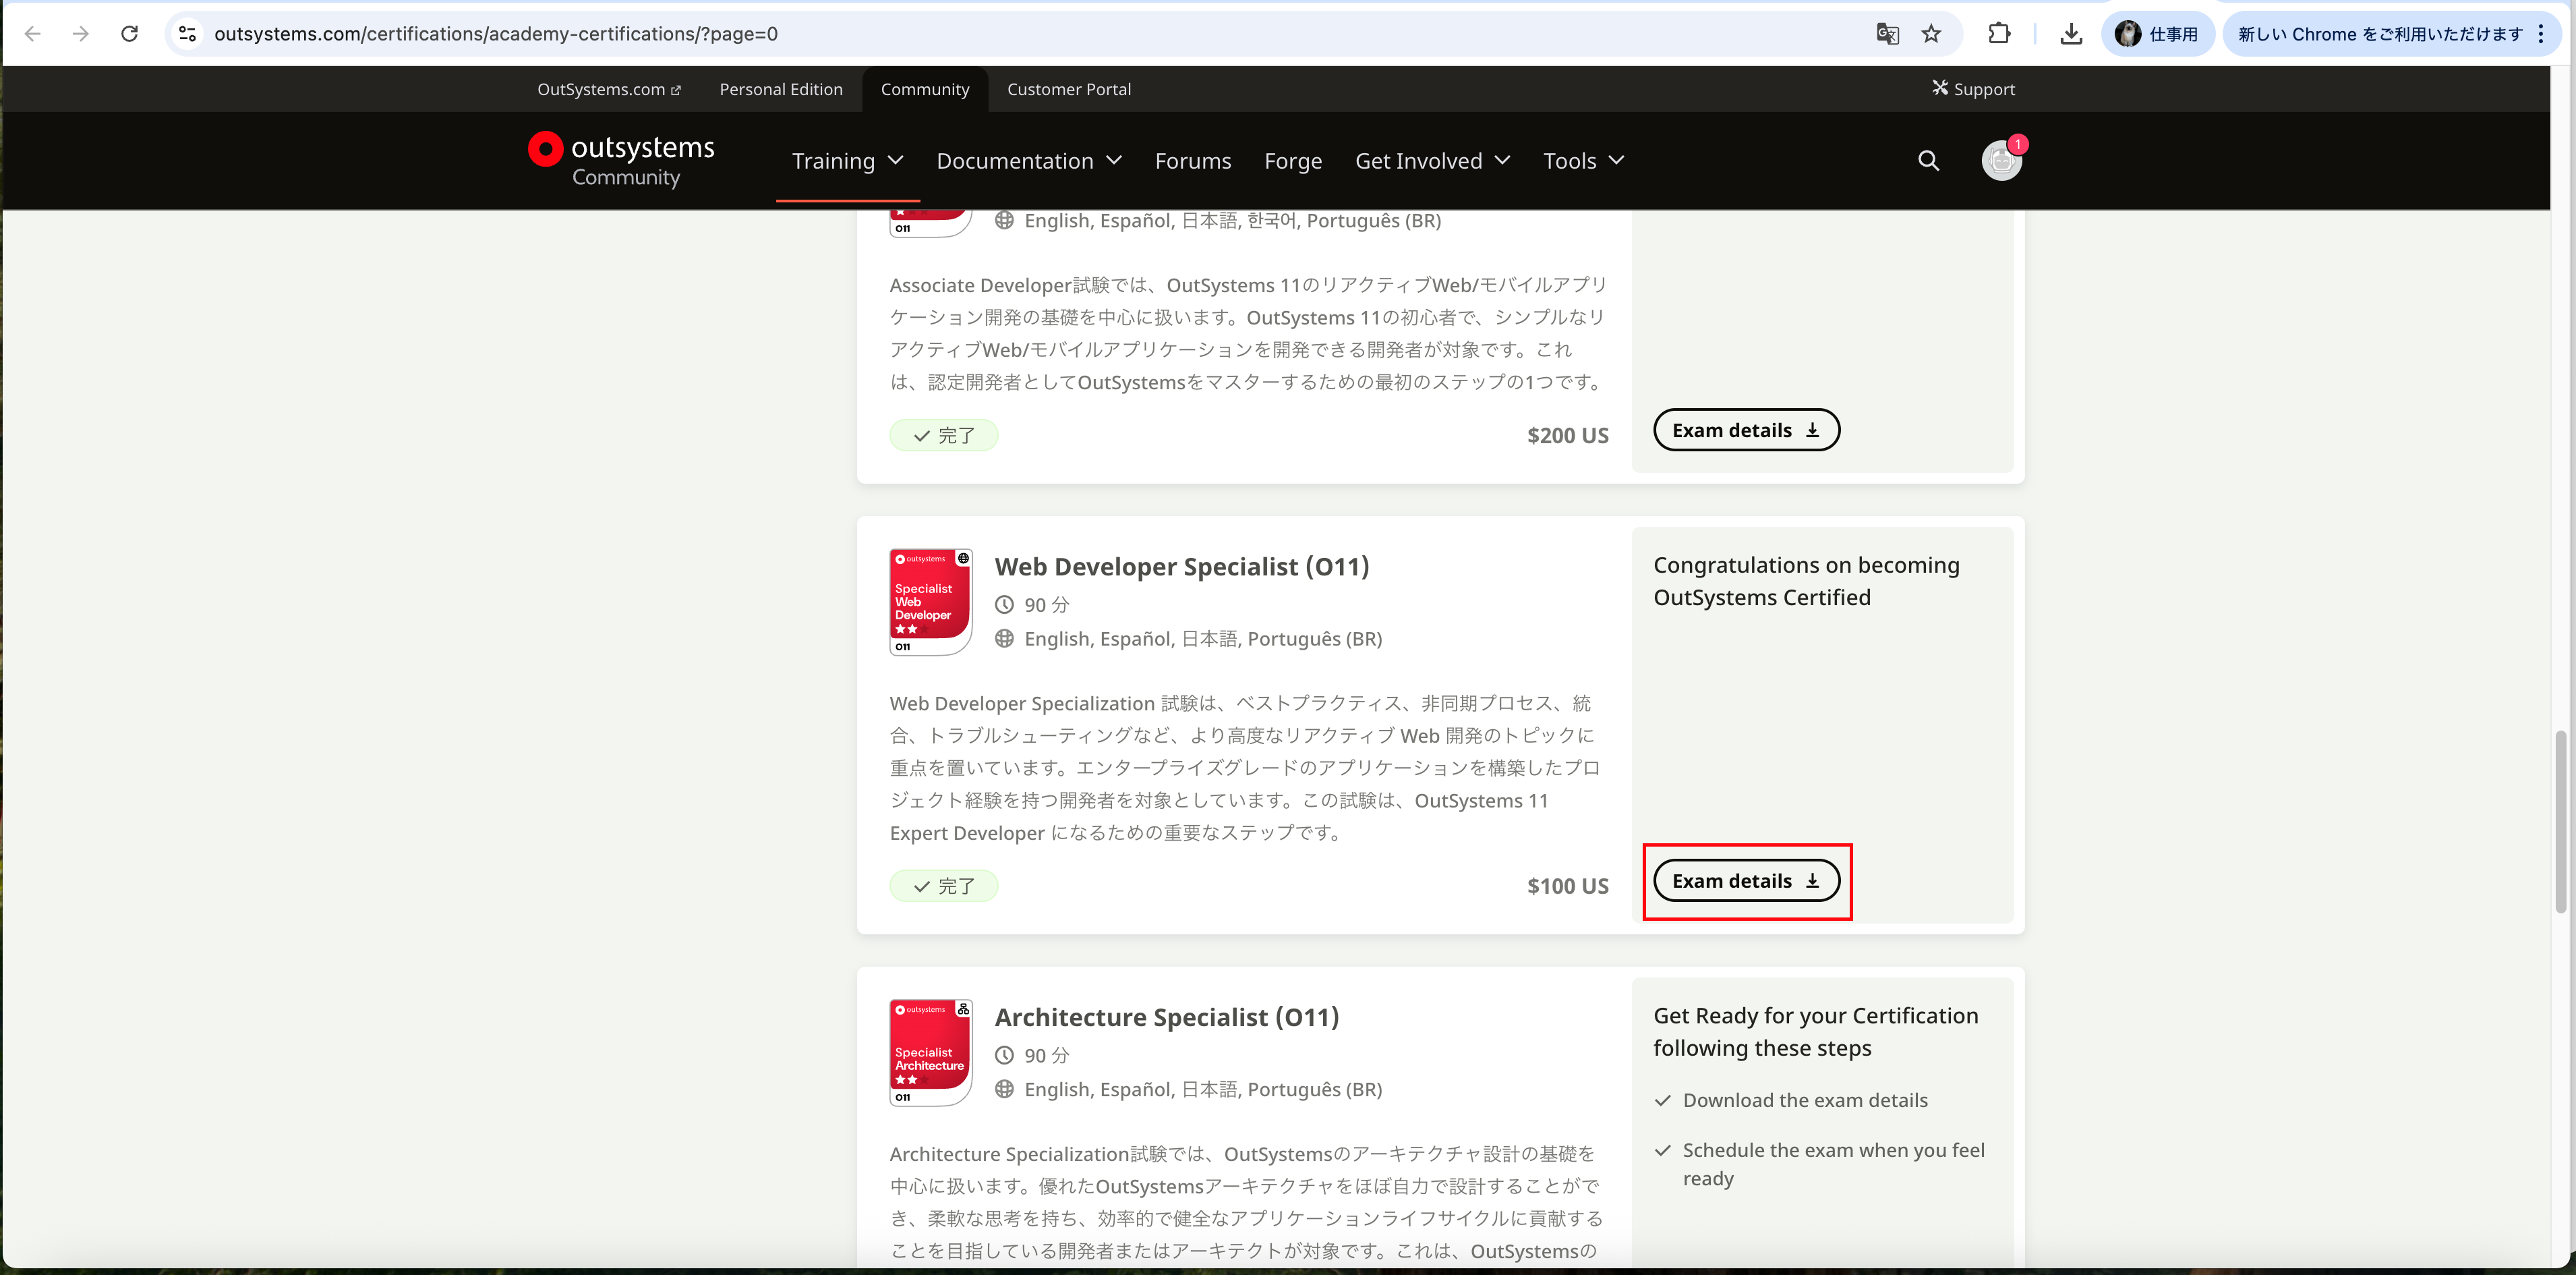2576x1275 pixels.
Task: Click the address bar URL
Action: point(495,34)
